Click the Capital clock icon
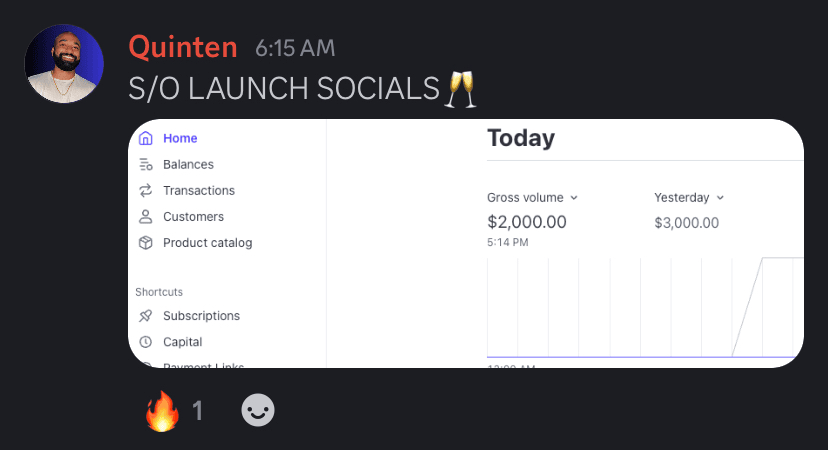This screenshot has width=828, height=450. 146,342
